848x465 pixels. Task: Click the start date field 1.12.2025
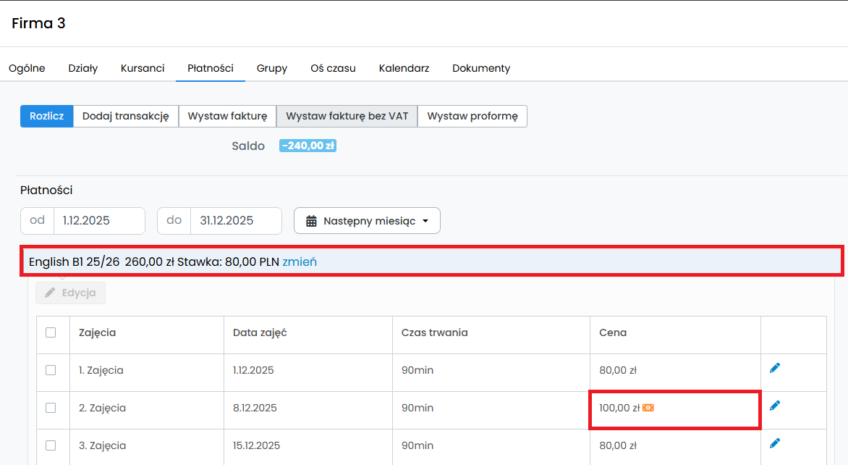pos(98,221)
